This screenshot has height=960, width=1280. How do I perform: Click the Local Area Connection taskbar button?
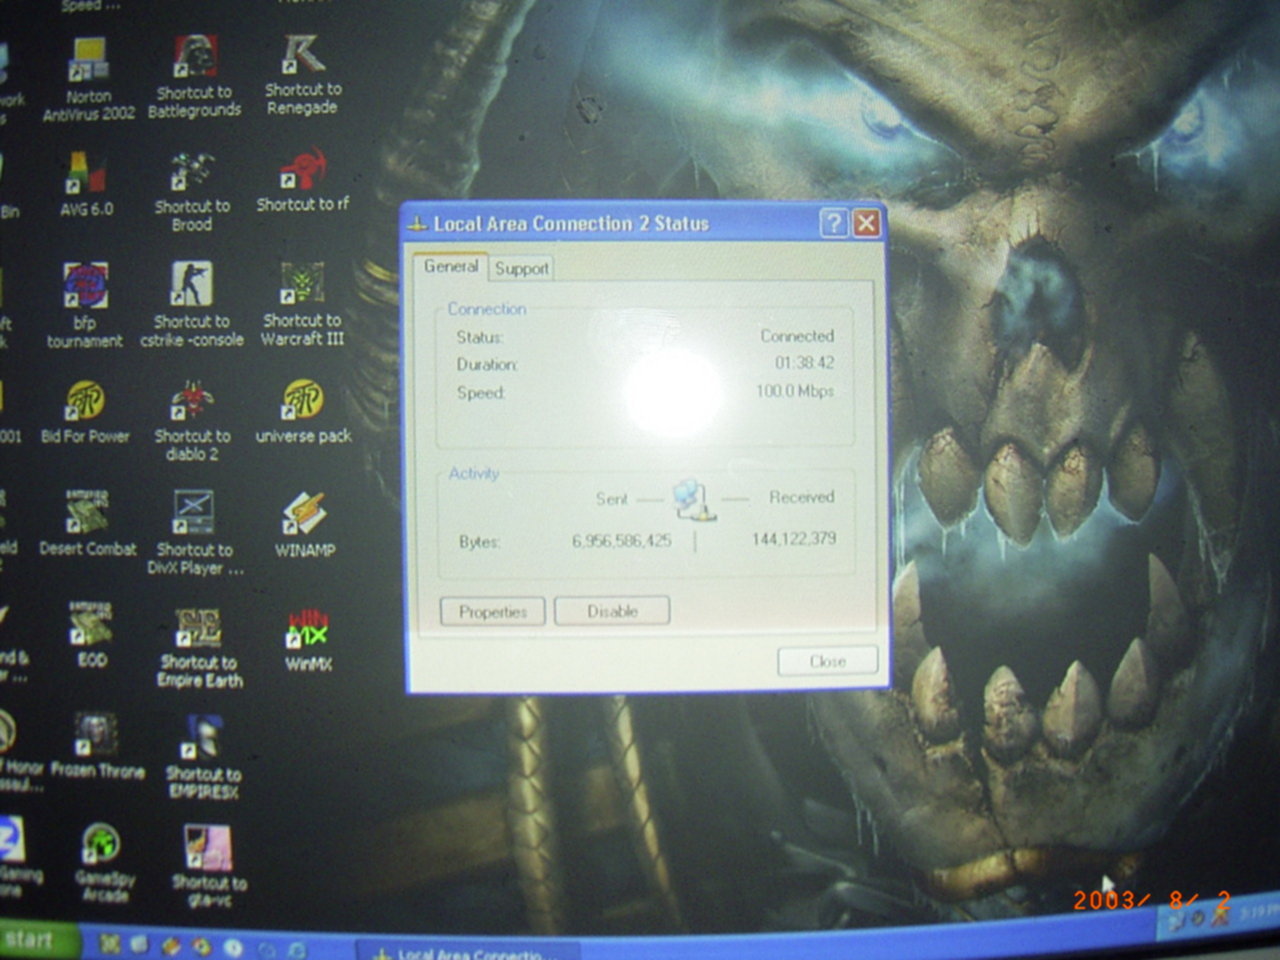click(x=468, y=952)
